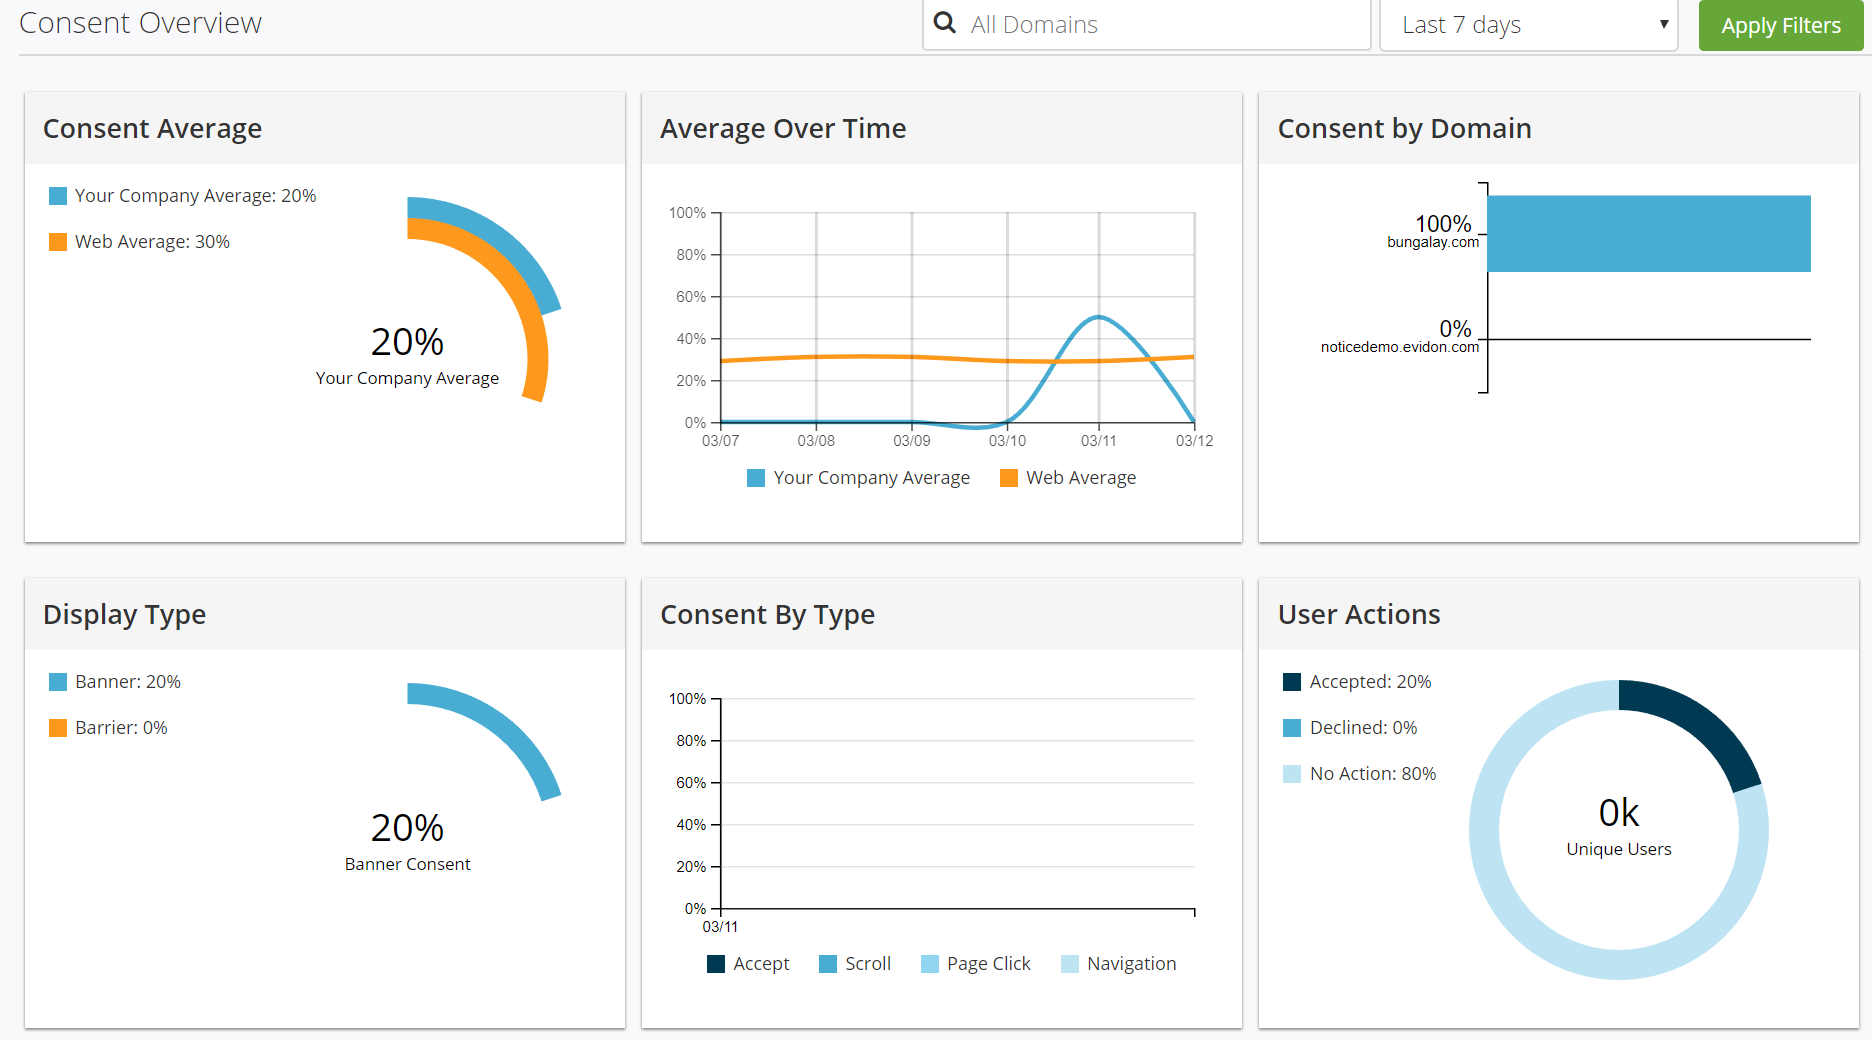
Task: Open the All Domains search field
Action: click(x=1100, y=25)
